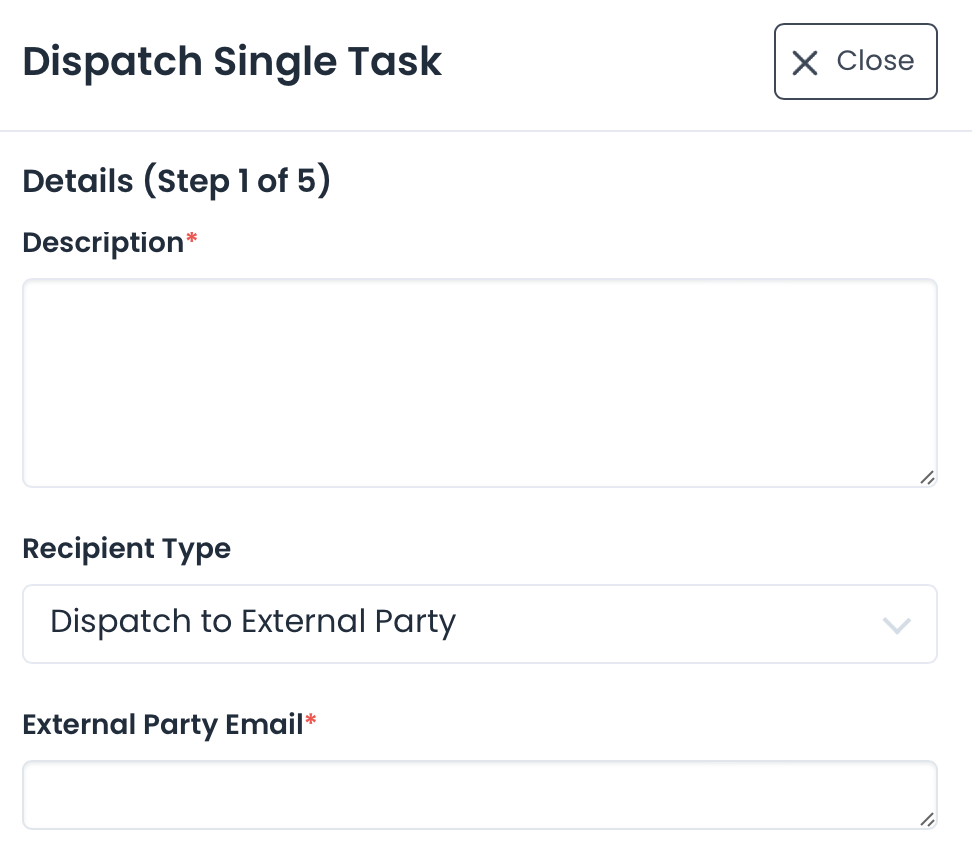This screenshot has width=972, height=866.
Task: Focus the External Party Email field
Action: (x=470, y=795)
